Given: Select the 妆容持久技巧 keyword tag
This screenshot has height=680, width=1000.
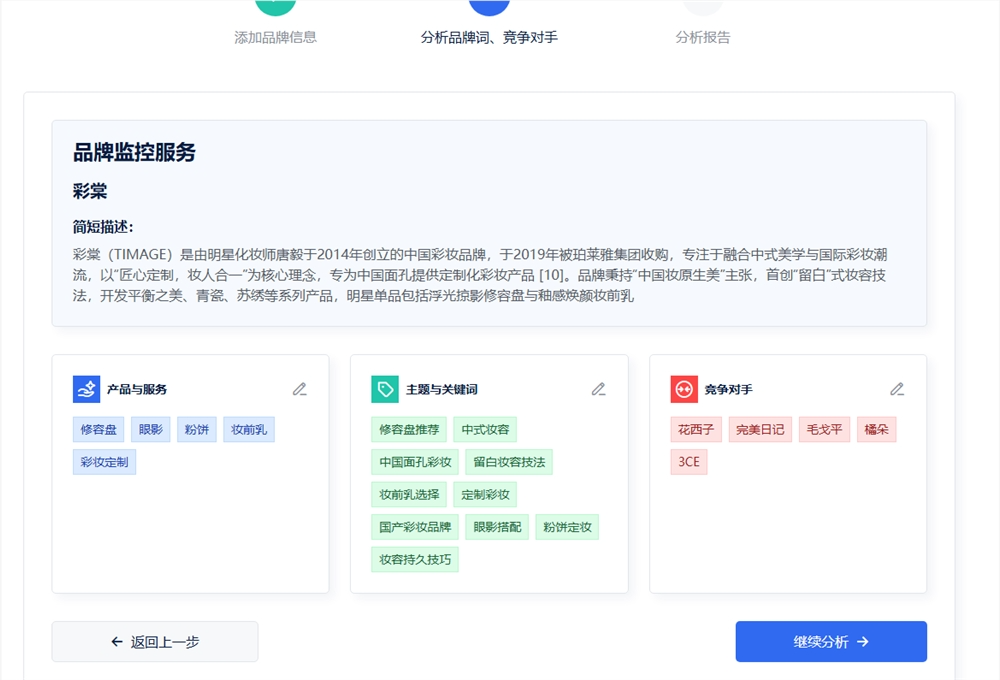Looking at the screenshot, I should [x=414, y=560].
